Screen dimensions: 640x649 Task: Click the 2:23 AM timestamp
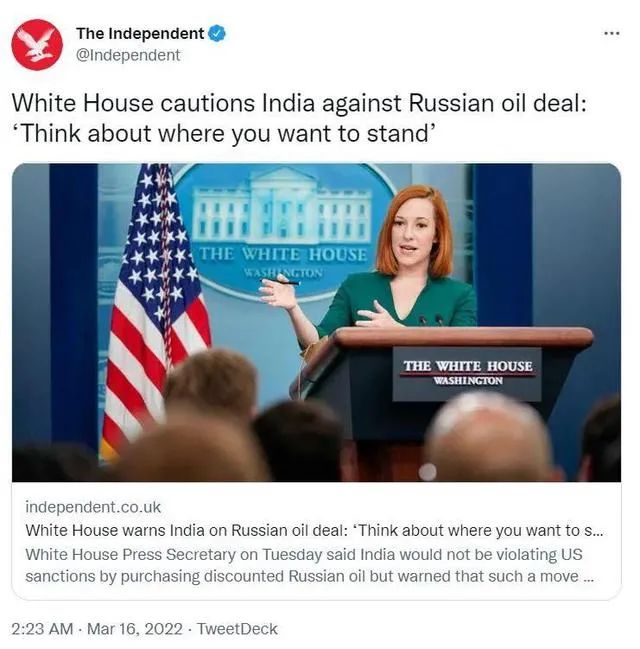pos(42,629)
